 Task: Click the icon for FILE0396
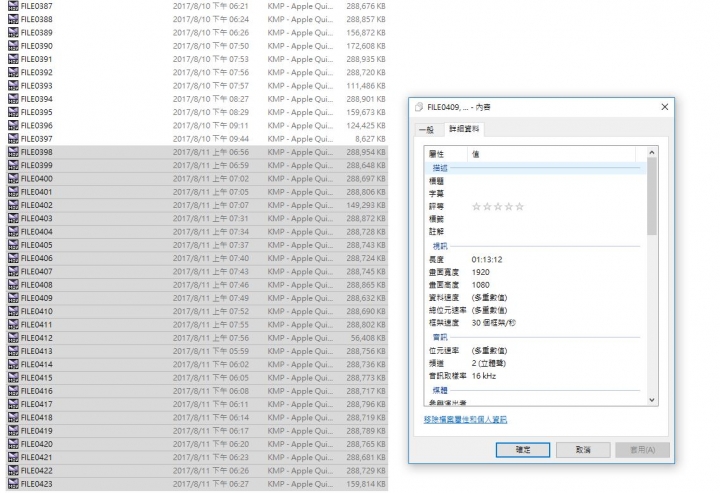coord(13,125)
